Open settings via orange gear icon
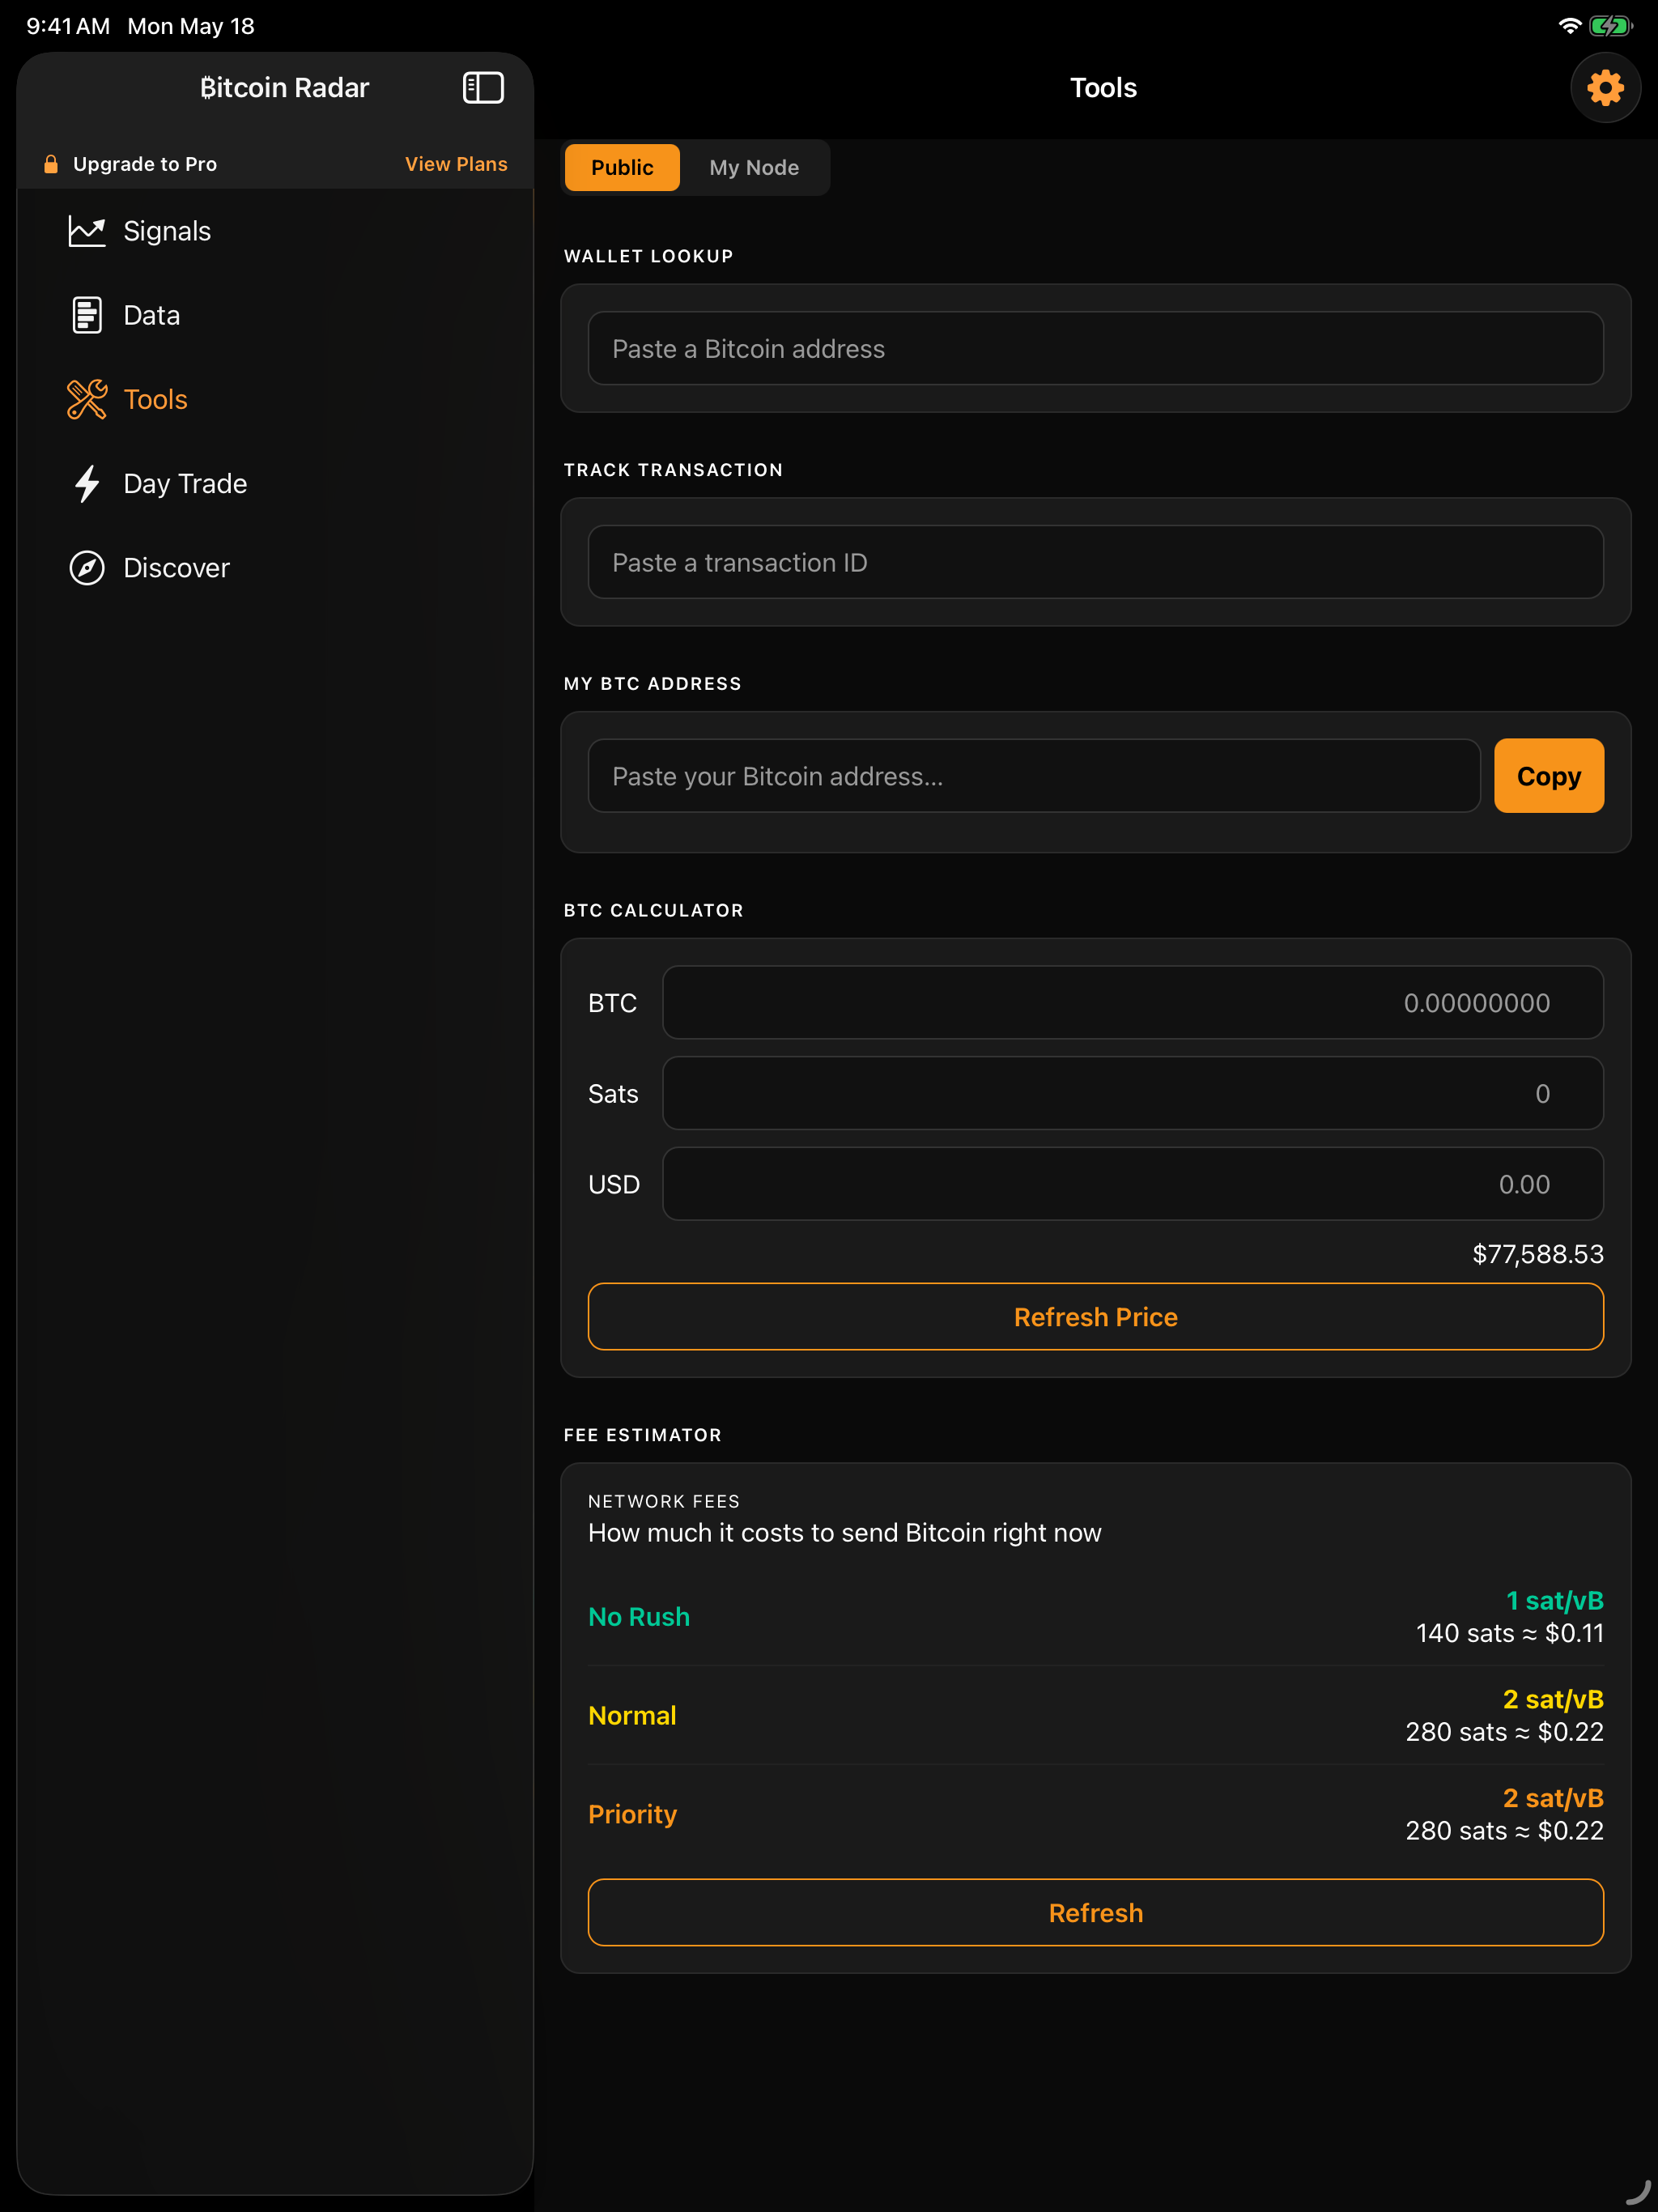The image size is (1658, 2212). point(1605,88)
